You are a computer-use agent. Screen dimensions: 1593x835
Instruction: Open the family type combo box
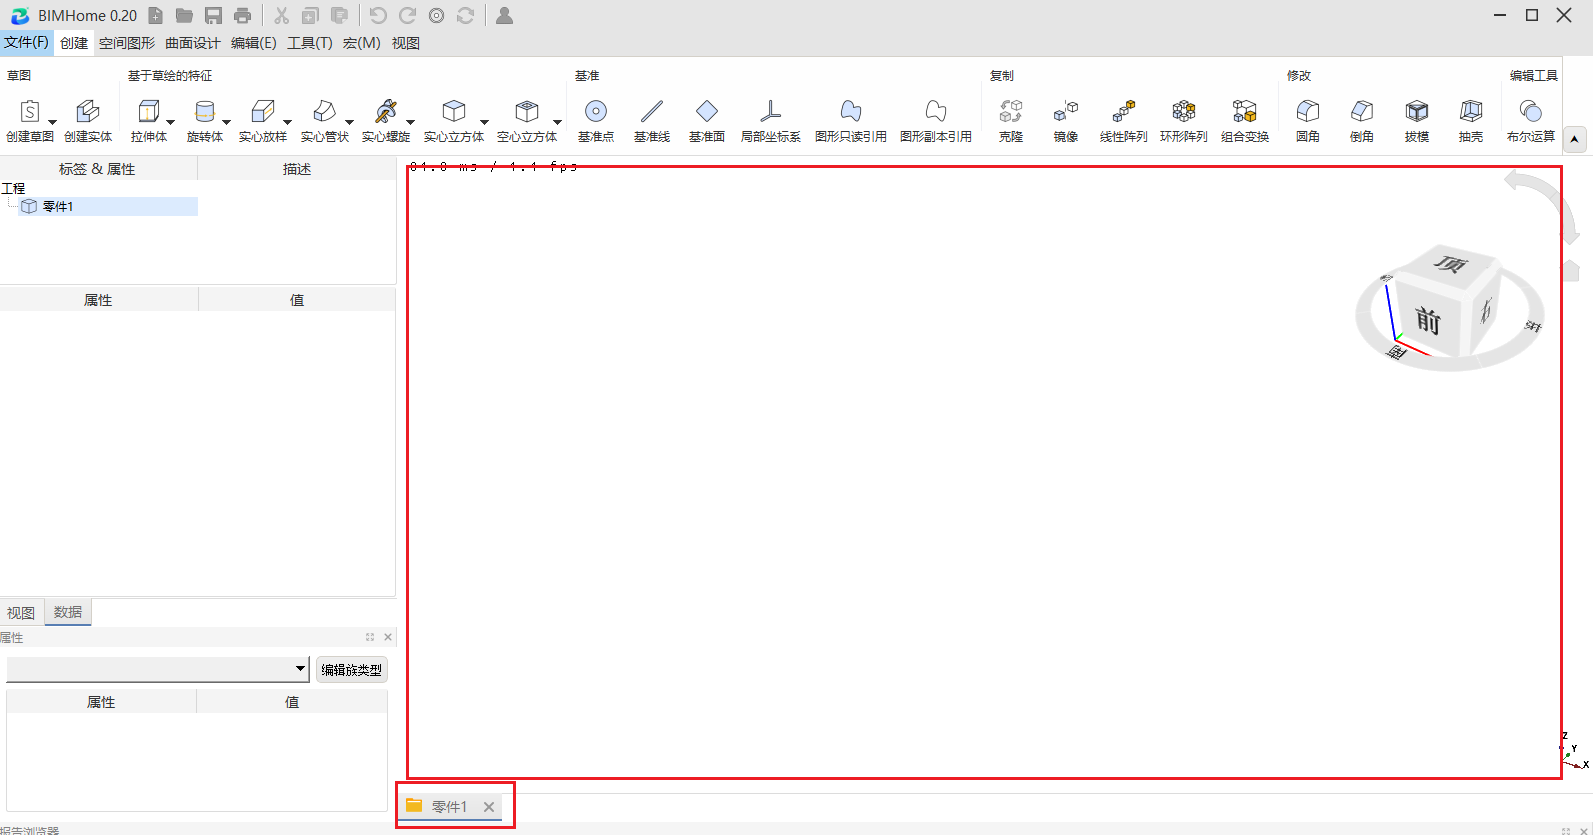tap(158, 669)
